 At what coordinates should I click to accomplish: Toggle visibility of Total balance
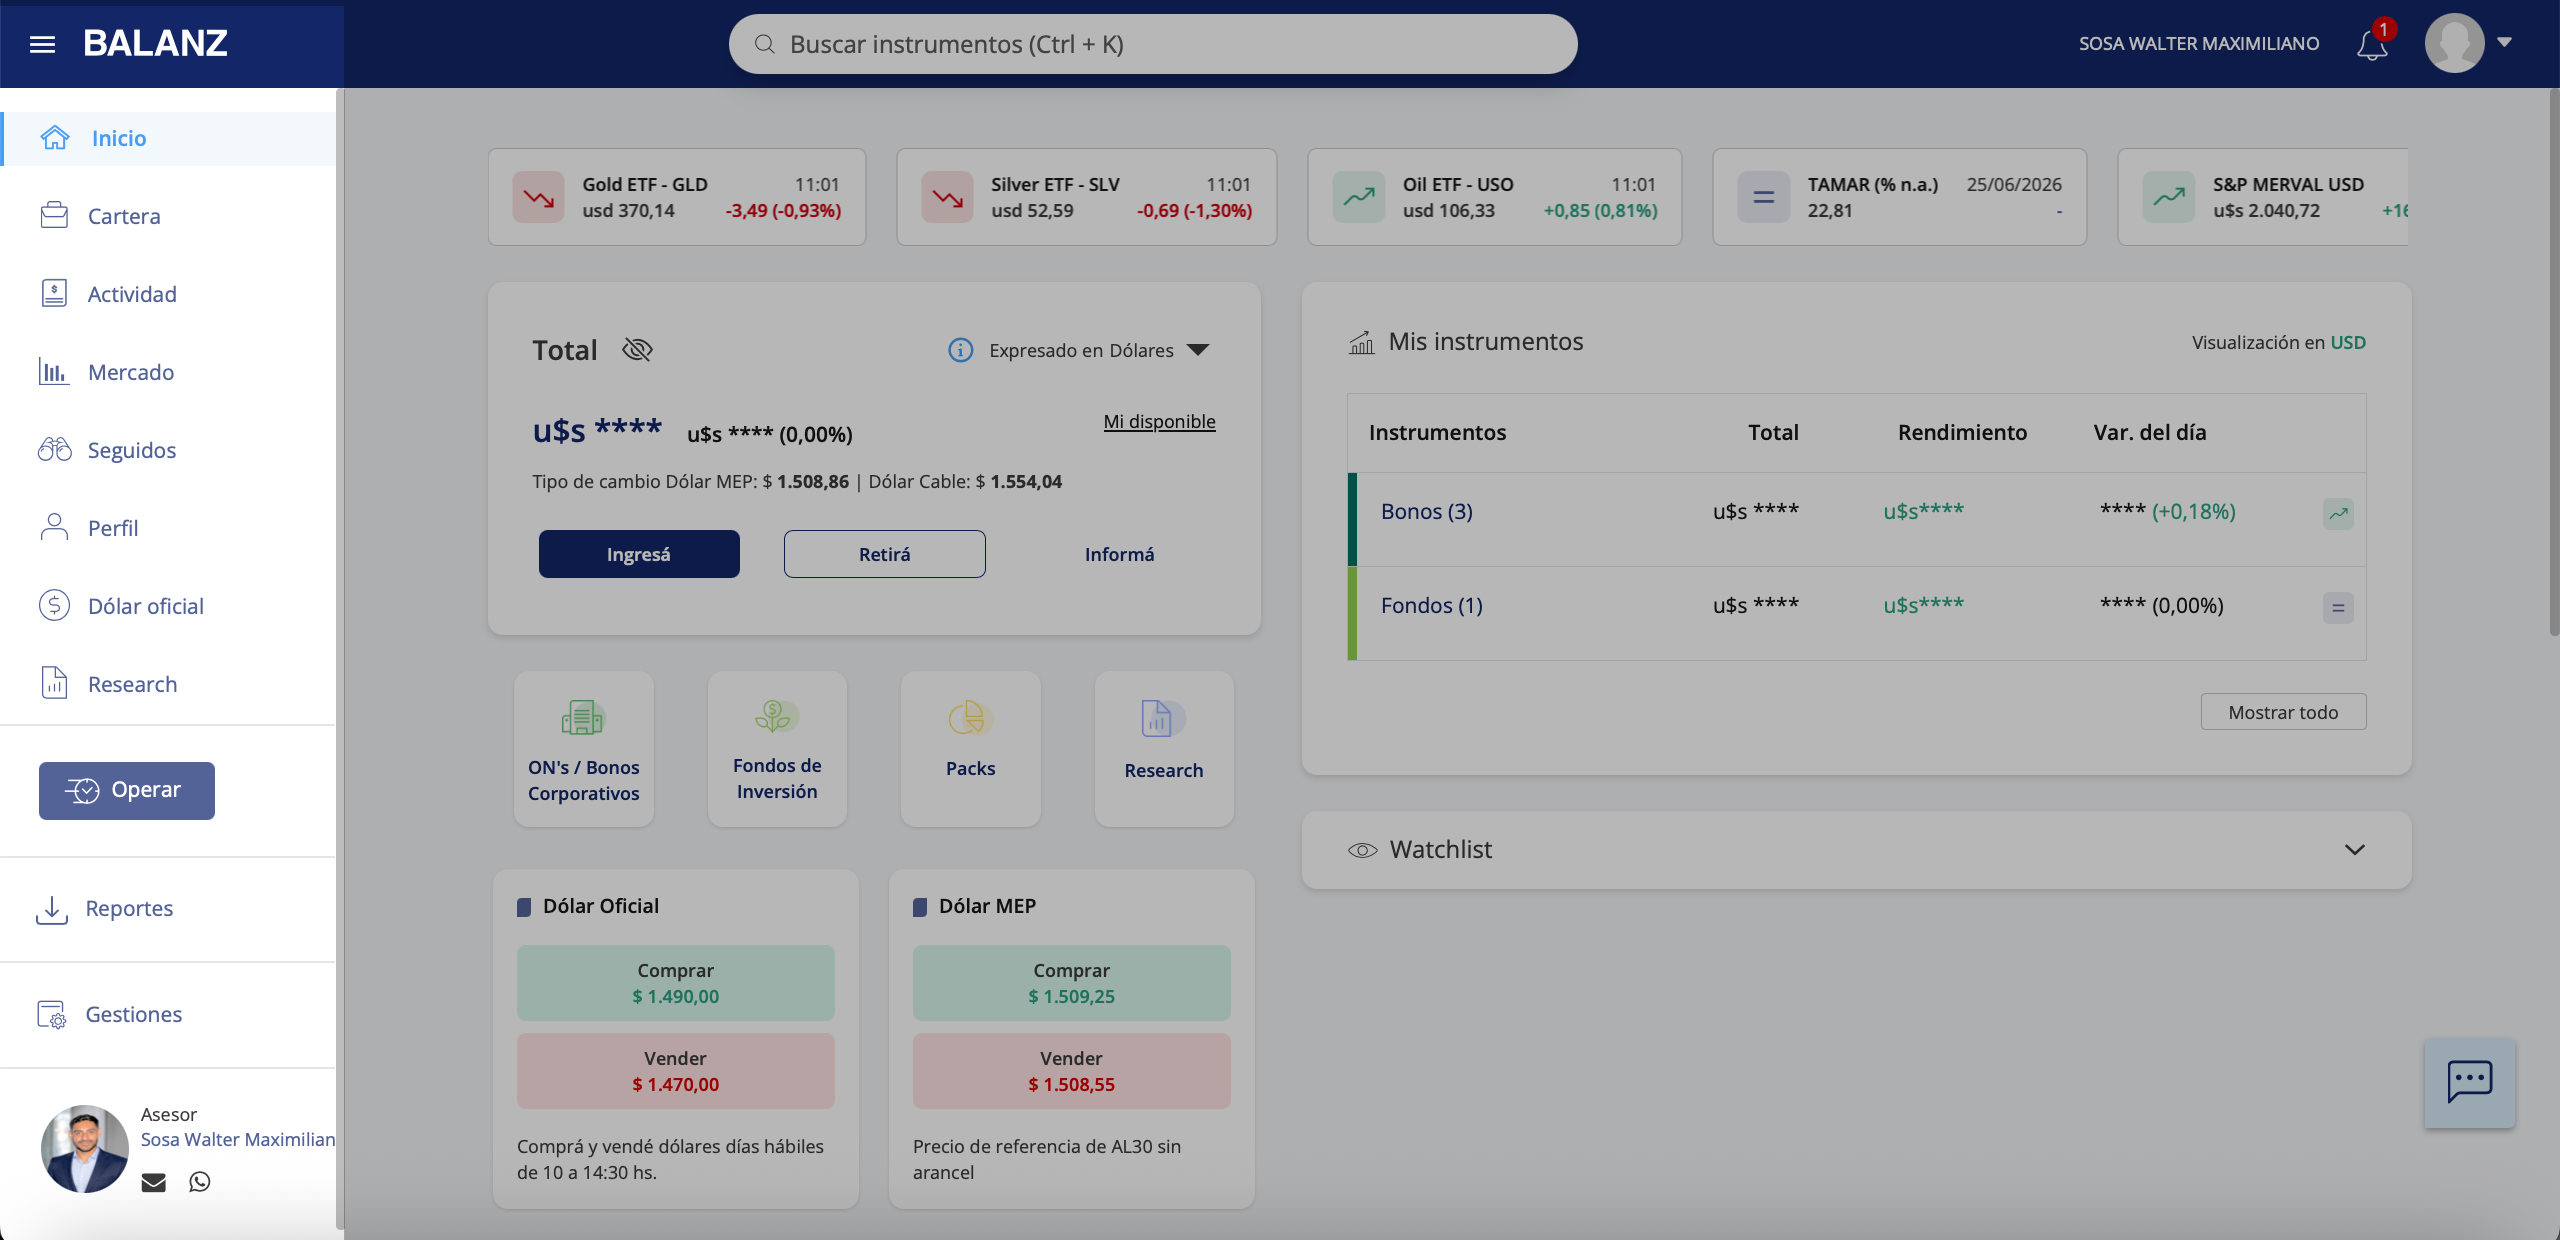(637, 350)
